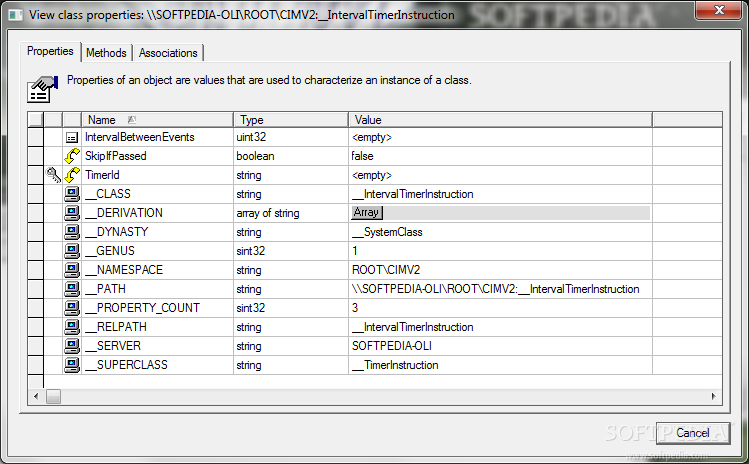Click the __CLASS system property icon

click(x=72, y=194)
